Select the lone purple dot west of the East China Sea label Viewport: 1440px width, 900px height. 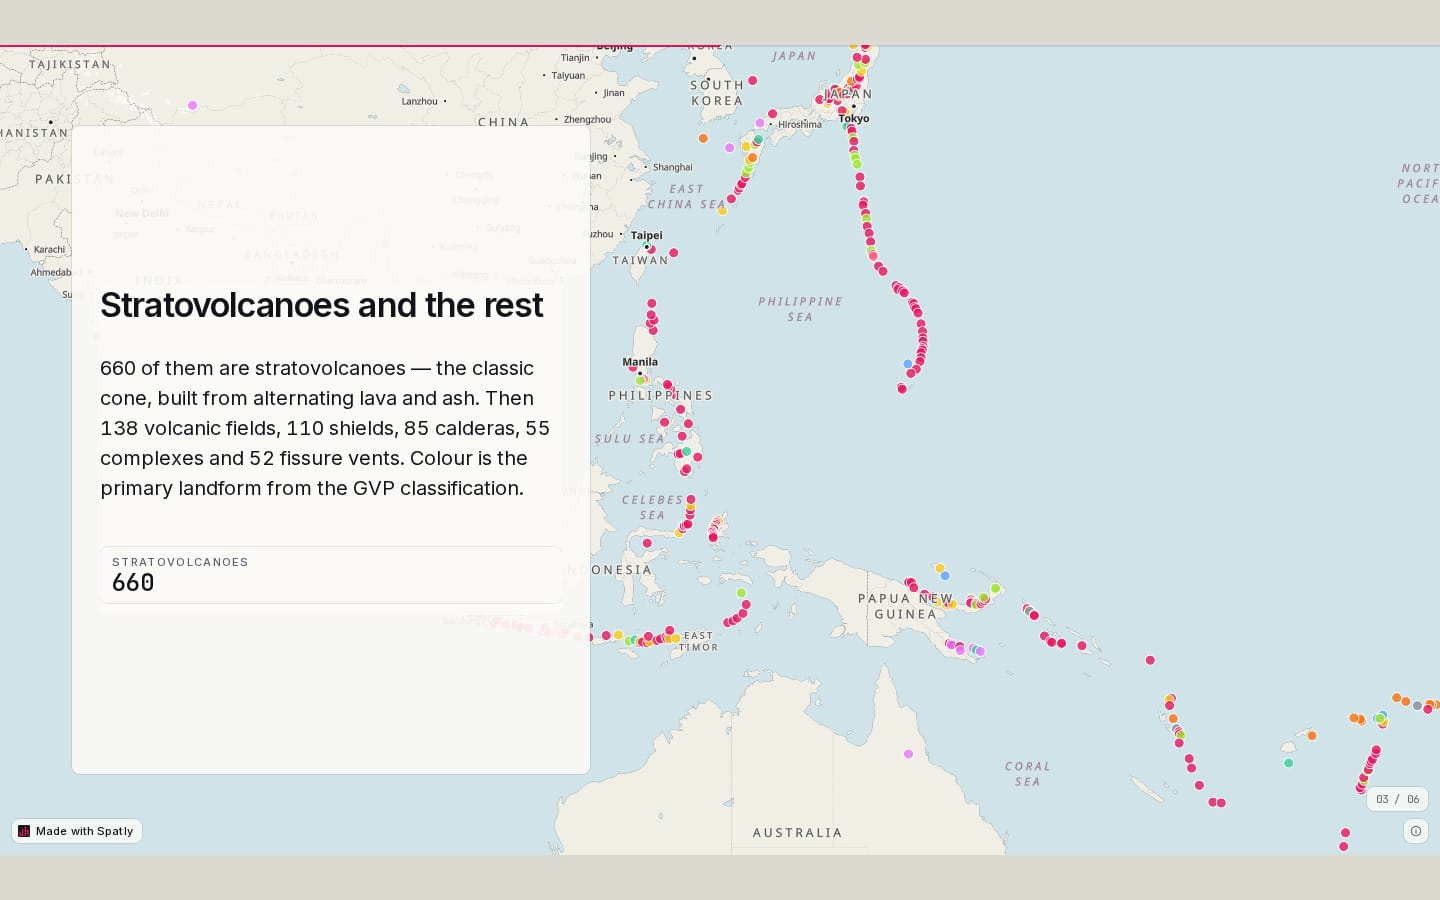(729, 148)
